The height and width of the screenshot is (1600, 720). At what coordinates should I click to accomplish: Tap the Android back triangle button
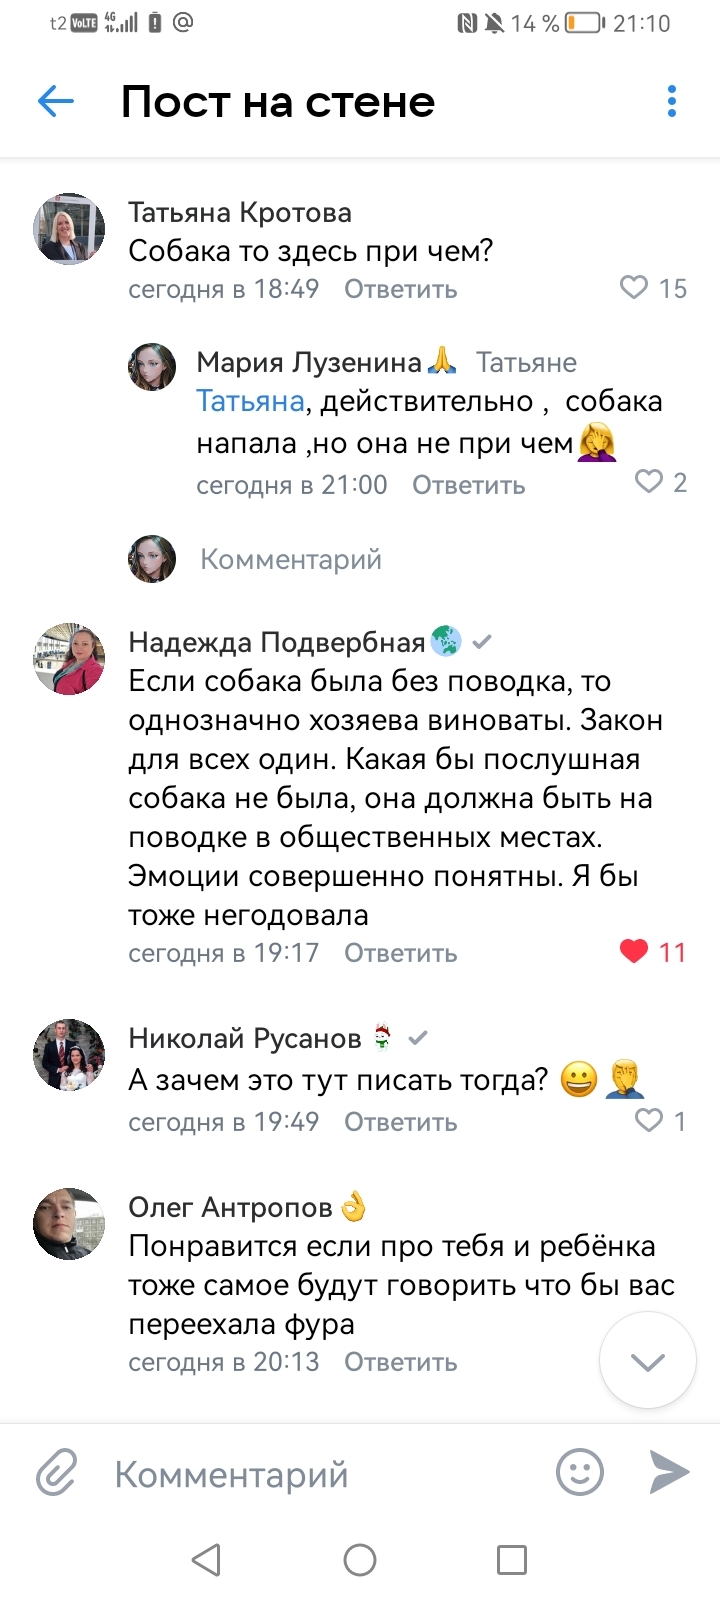(x=207, y=1559)
